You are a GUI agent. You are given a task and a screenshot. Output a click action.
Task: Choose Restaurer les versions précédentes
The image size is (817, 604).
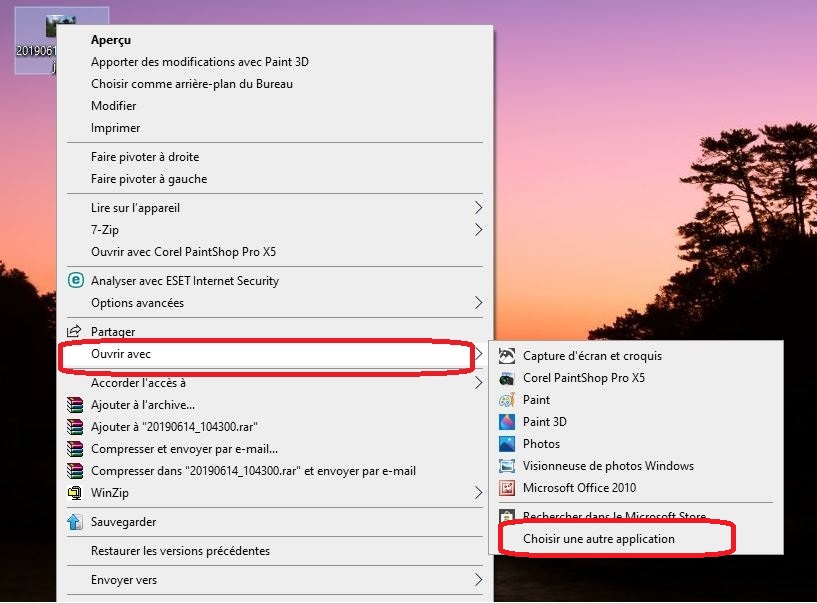275,551
